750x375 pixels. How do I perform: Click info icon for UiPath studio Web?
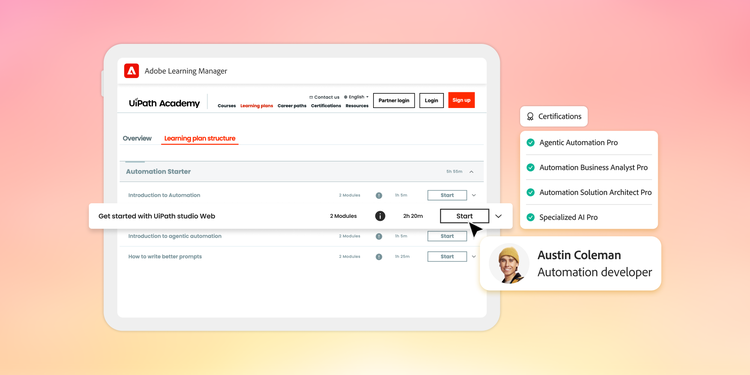pos(380,216)
